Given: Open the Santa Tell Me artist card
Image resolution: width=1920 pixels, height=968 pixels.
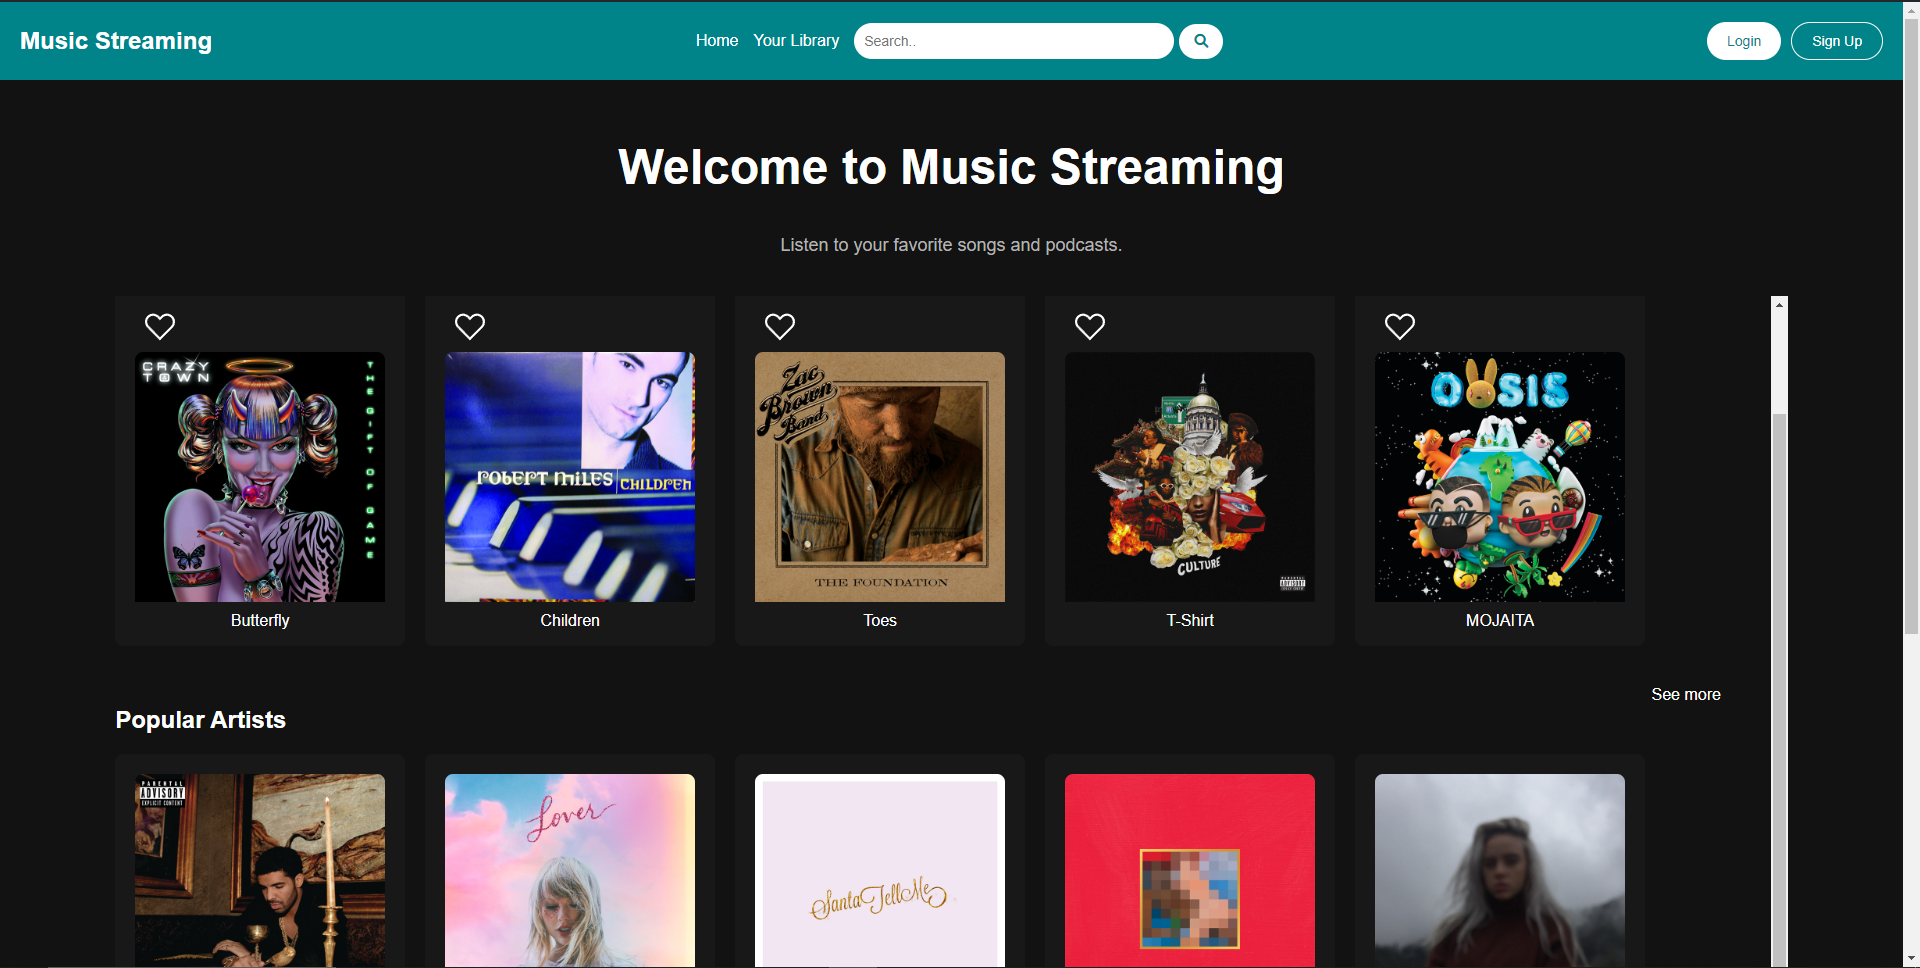Looking at the screenshot, I should point(880,870).
